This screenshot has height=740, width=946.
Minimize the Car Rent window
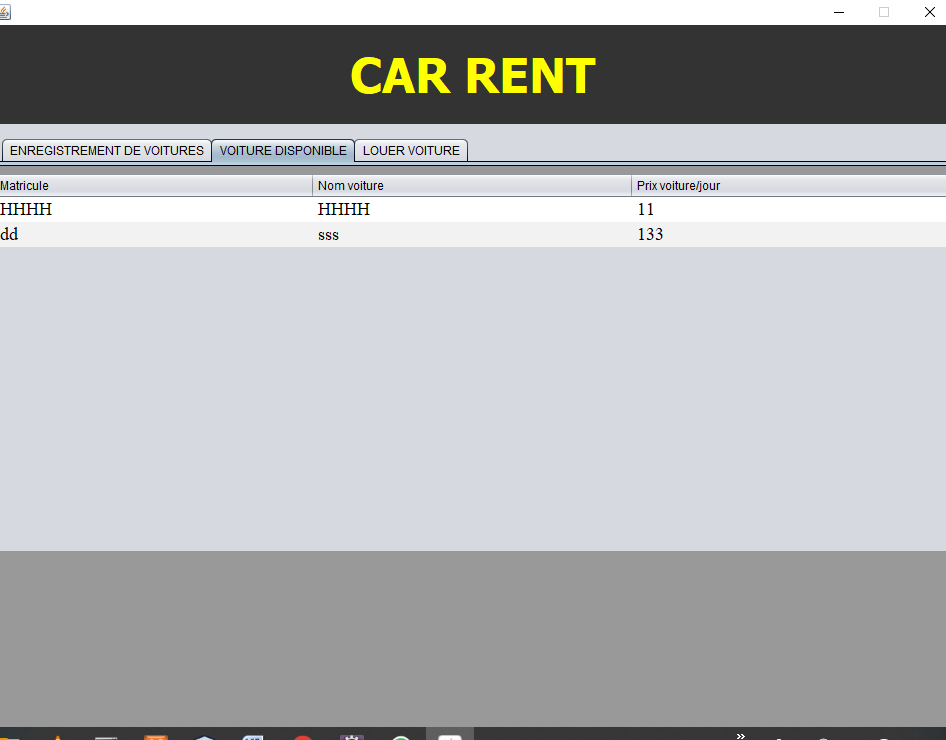pos(839,12)
